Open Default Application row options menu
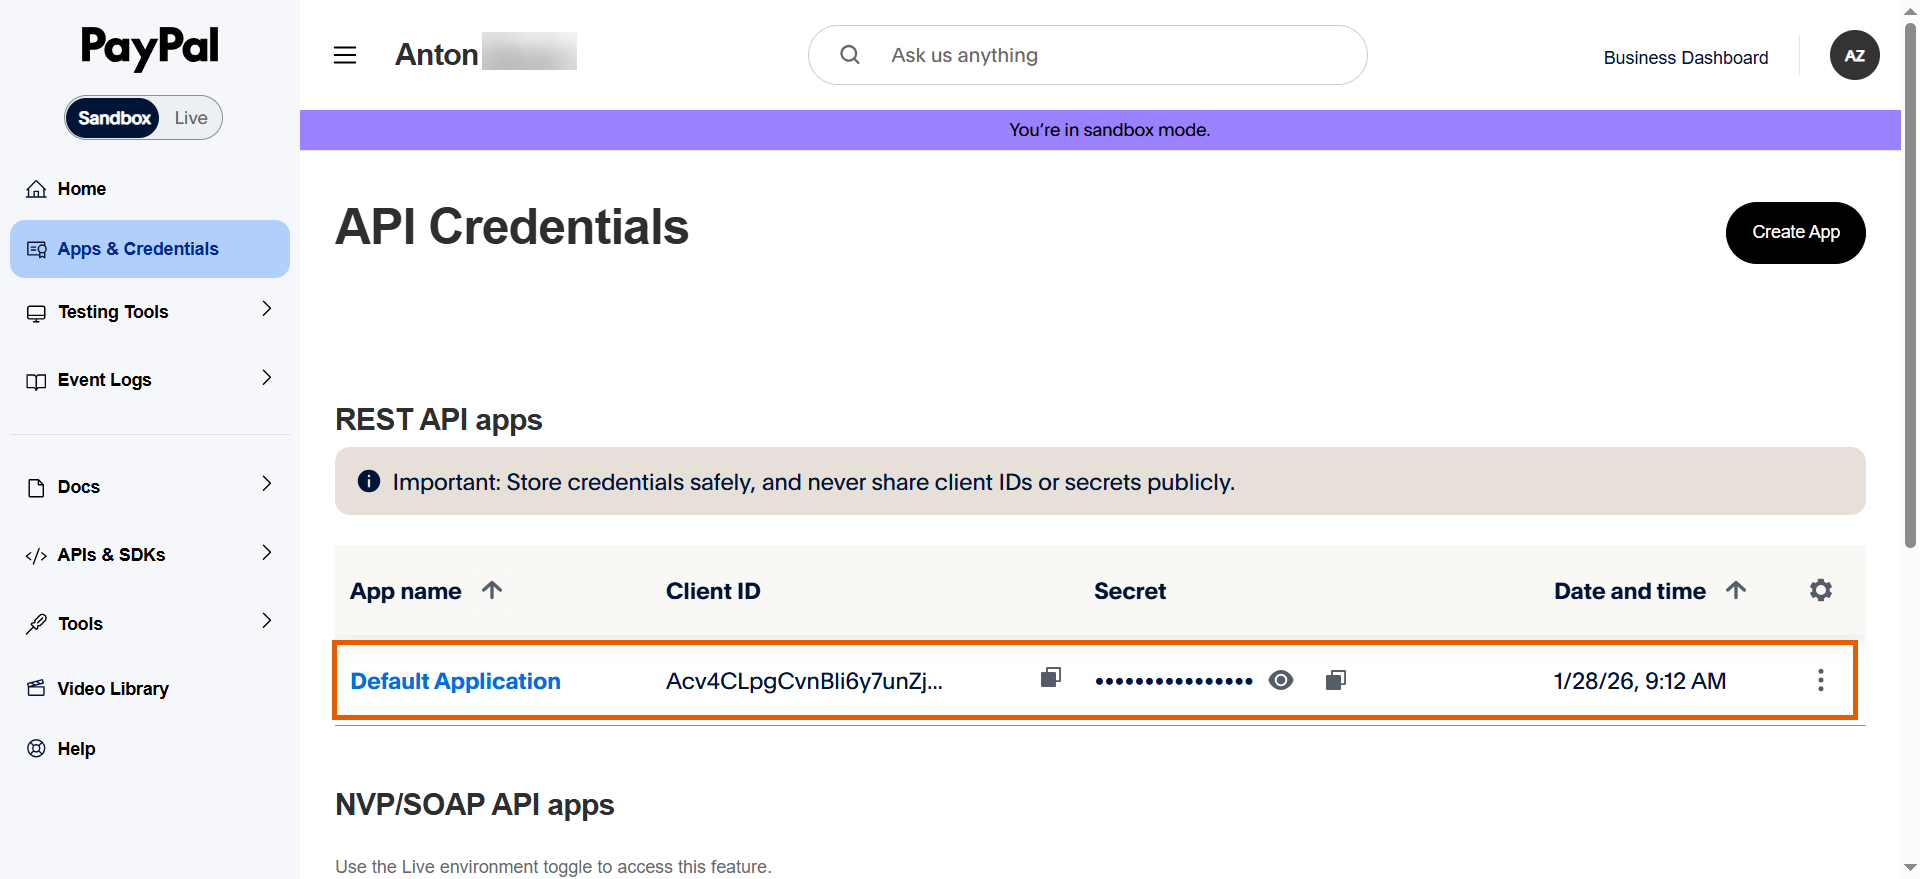The width and height of the screenshot is (1920, 879). coord(1820,681)
